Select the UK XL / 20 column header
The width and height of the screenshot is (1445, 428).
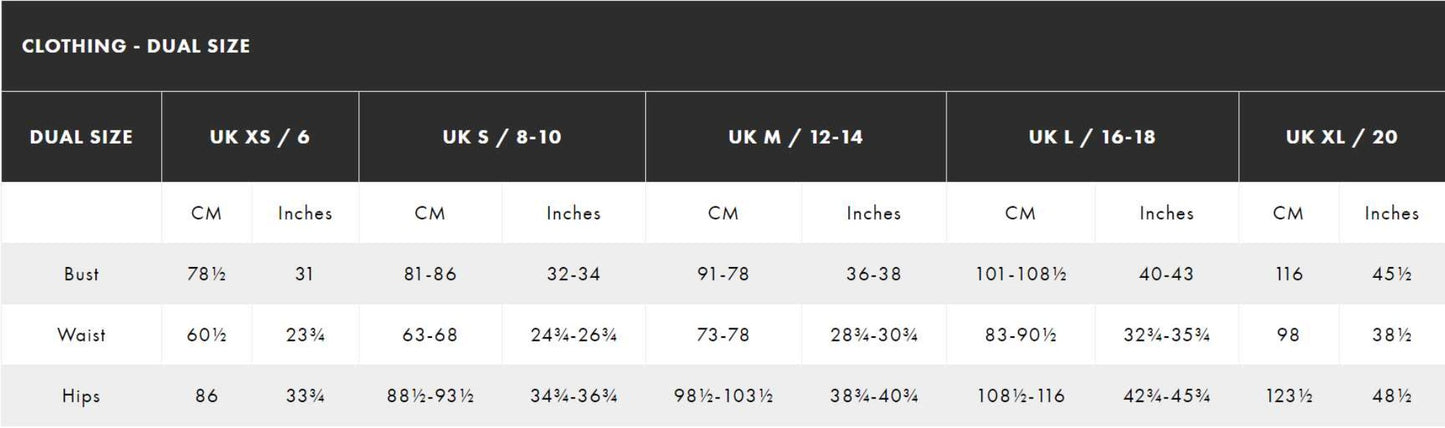tap(1341, 137)
